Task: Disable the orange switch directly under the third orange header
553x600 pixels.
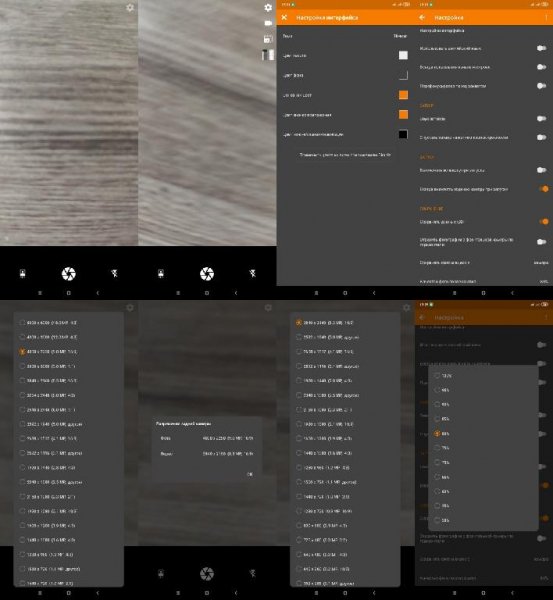Action: 543,222
